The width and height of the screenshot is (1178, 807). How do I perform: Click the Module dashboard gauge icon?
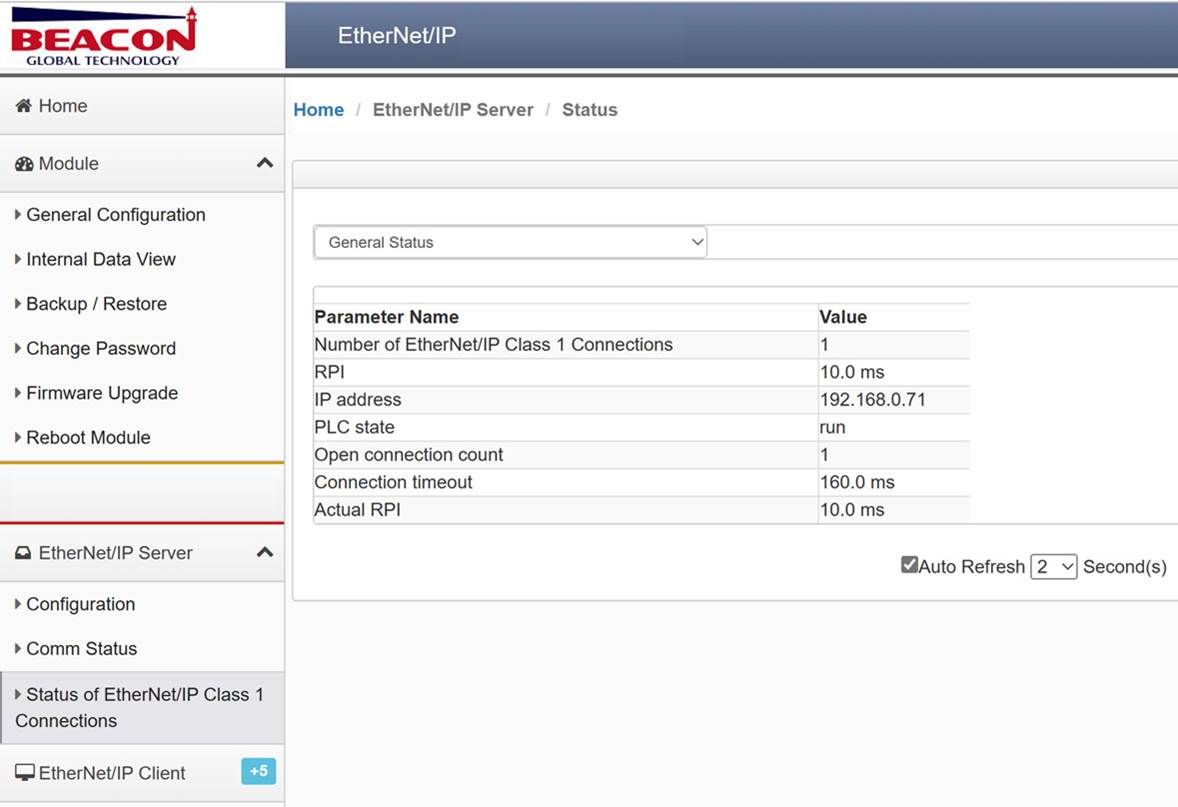tap(24, 164)
